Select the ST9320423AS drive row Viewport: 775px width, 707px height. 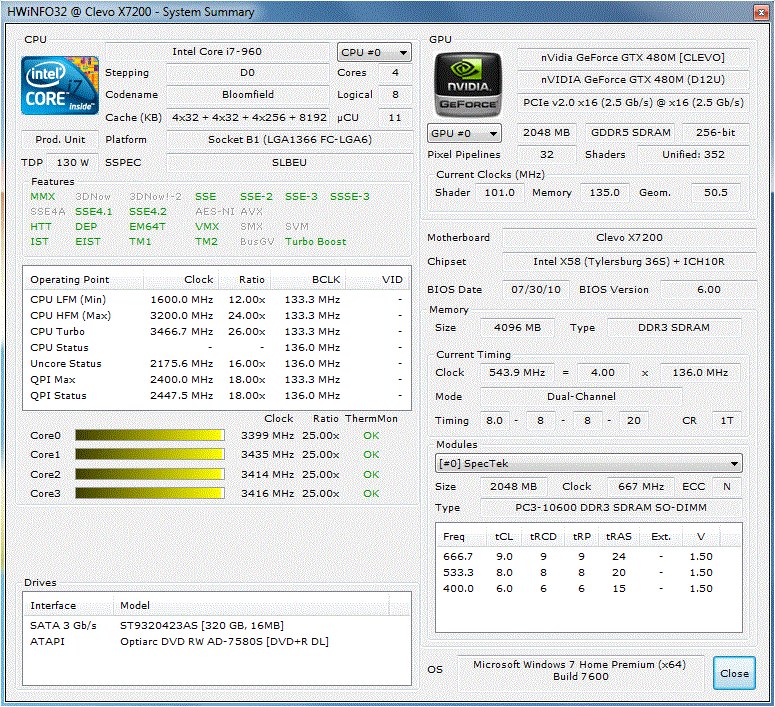tap(216, 625)
